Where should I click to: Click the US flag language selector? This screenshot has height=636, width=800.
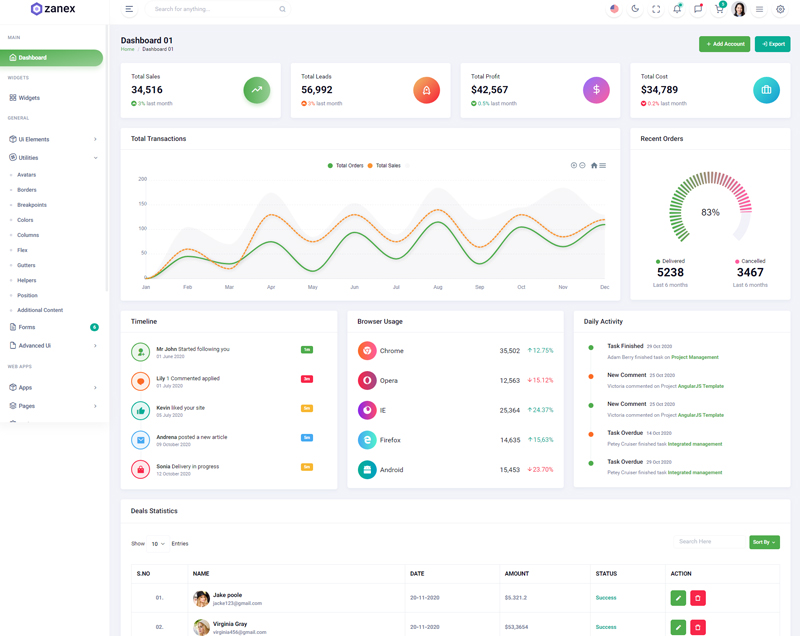coord(614,9)
